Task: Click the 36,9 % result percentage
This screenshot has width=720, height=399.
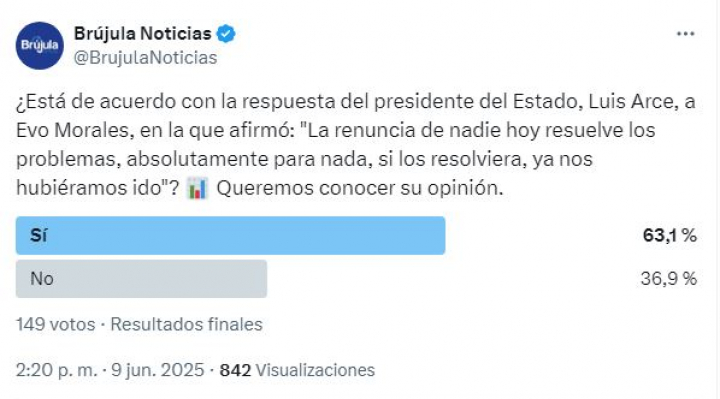Action: tap(669, 279)
